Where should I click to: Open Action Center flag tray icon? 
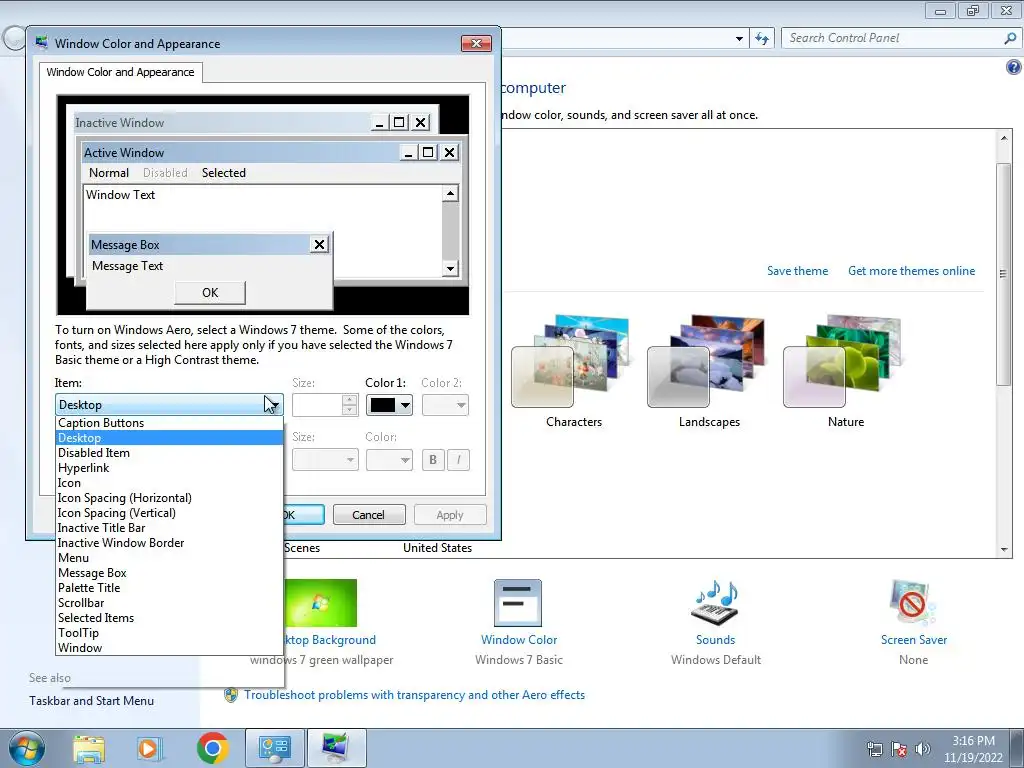[899, 749]
